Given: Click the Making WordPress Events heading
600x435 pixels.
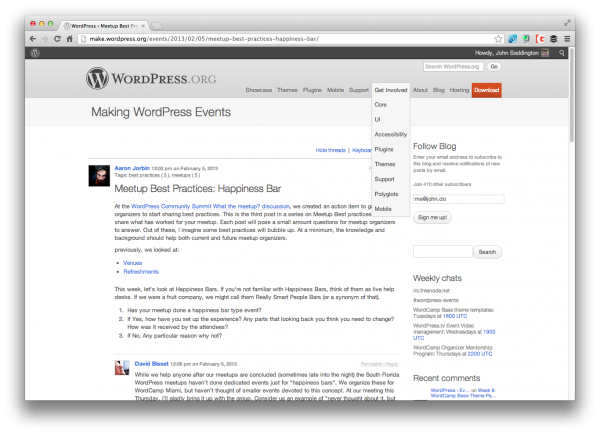Looking at the screenshot, I should point(161,112).
